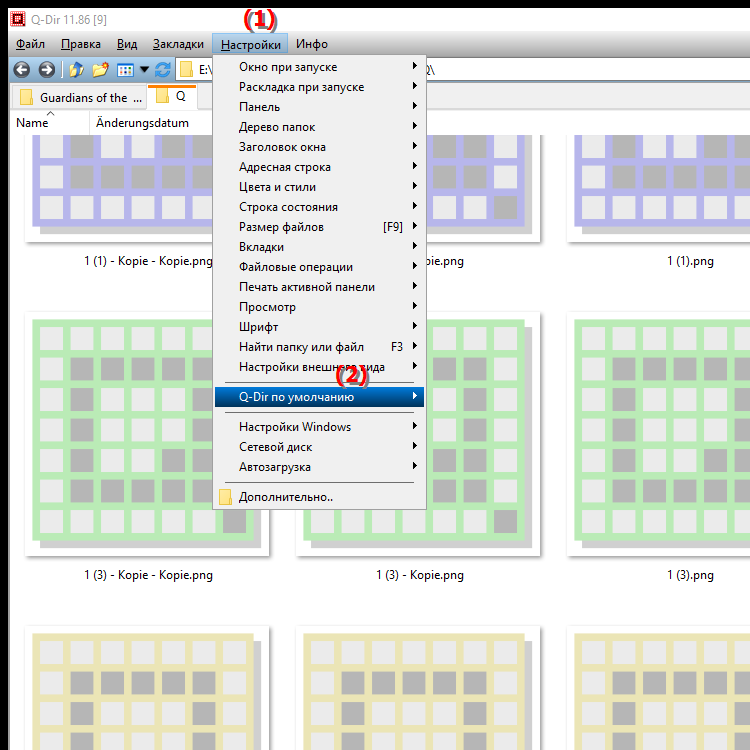Viewport: 750px width, 750px height.
Task: Select thumbnail of 1 (3).png
Action: [x=658, y=434]
